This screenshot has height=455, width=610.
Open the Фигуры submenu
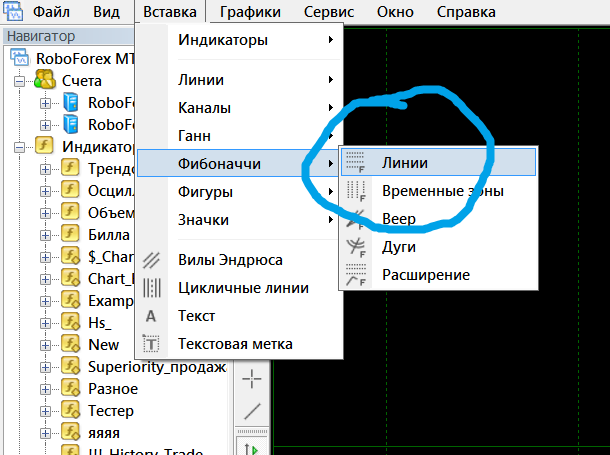[239, 192]
